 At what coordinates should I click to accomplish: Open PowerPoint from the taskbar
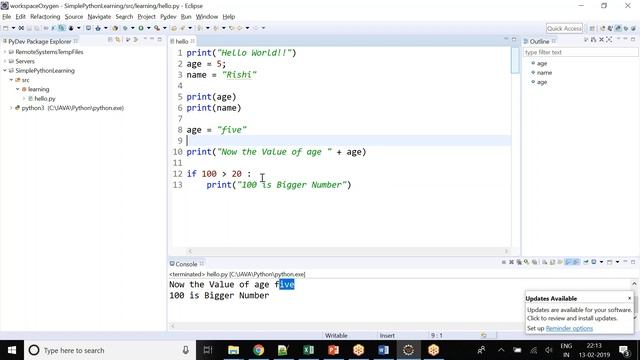click(333, 350)
